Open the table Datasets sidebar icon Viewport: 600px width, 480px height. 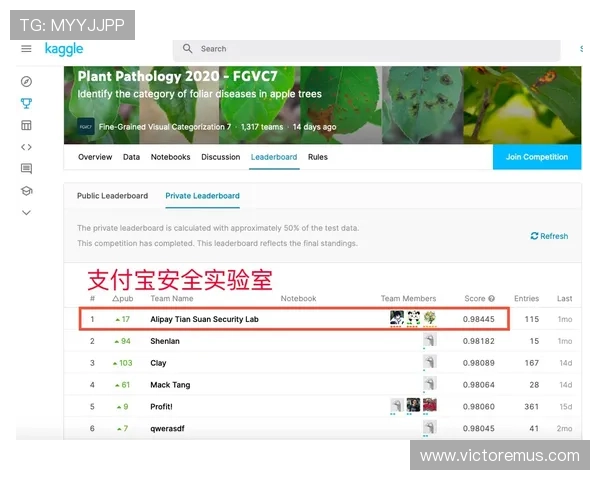click(x=26, y=125)
